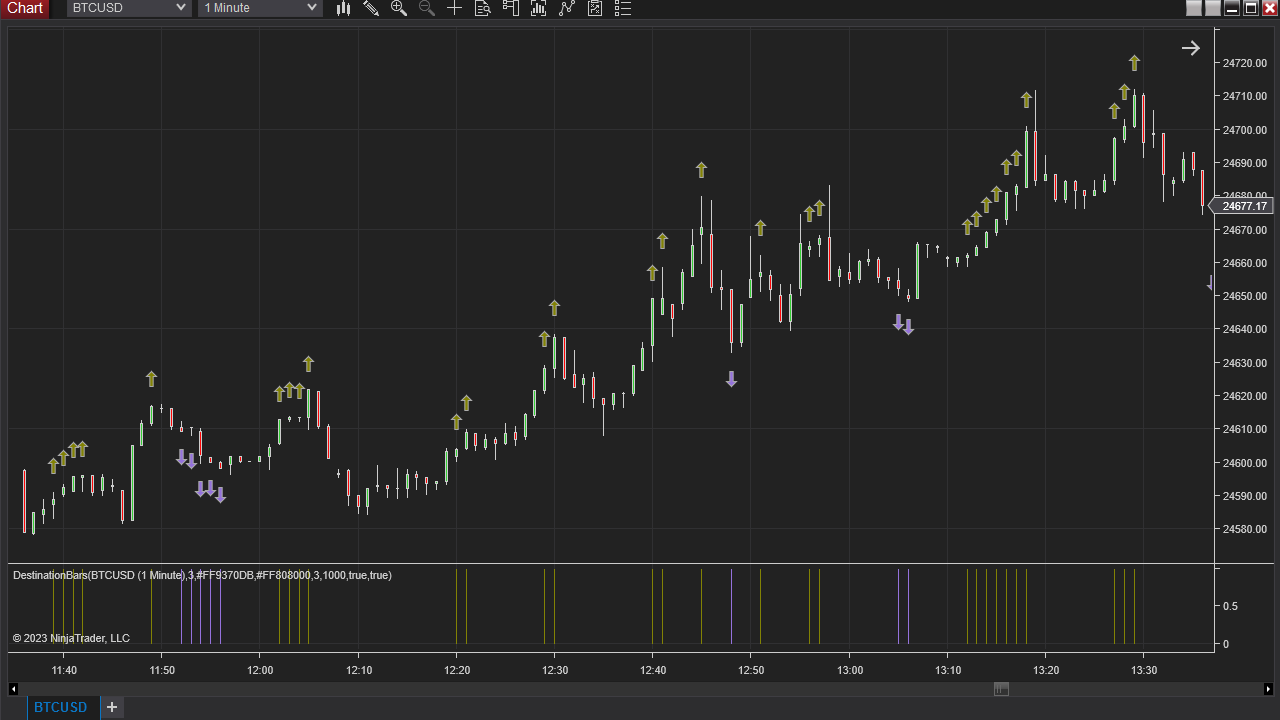Click first window link button beside minimize
The height and width of the screenshot is (720, 1280).
point(1194,8)
